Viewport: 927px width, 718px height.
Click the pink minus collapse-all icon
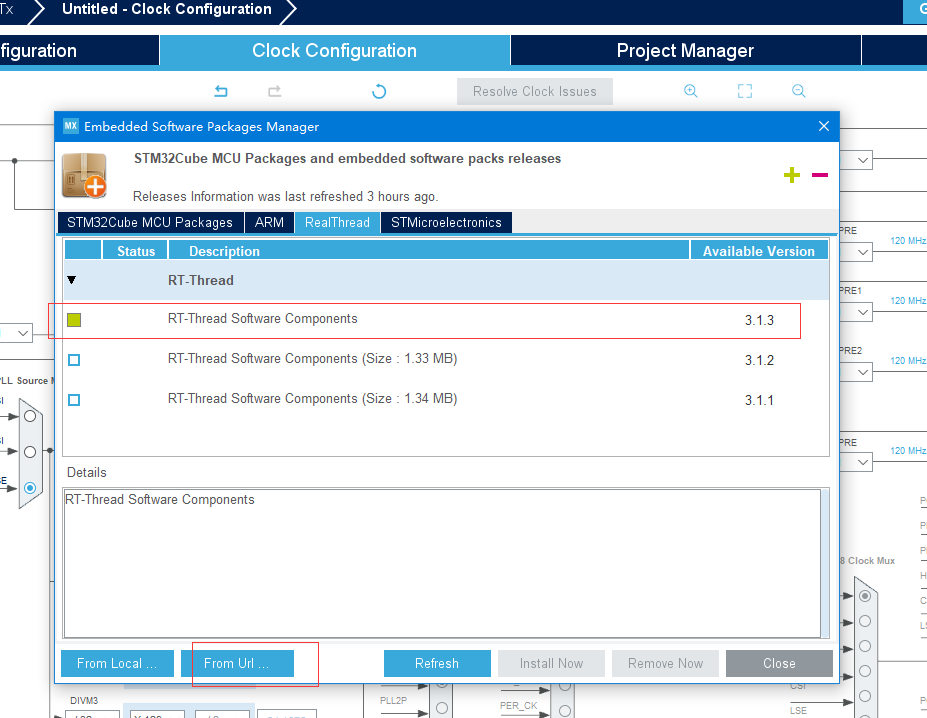[820, 175]
